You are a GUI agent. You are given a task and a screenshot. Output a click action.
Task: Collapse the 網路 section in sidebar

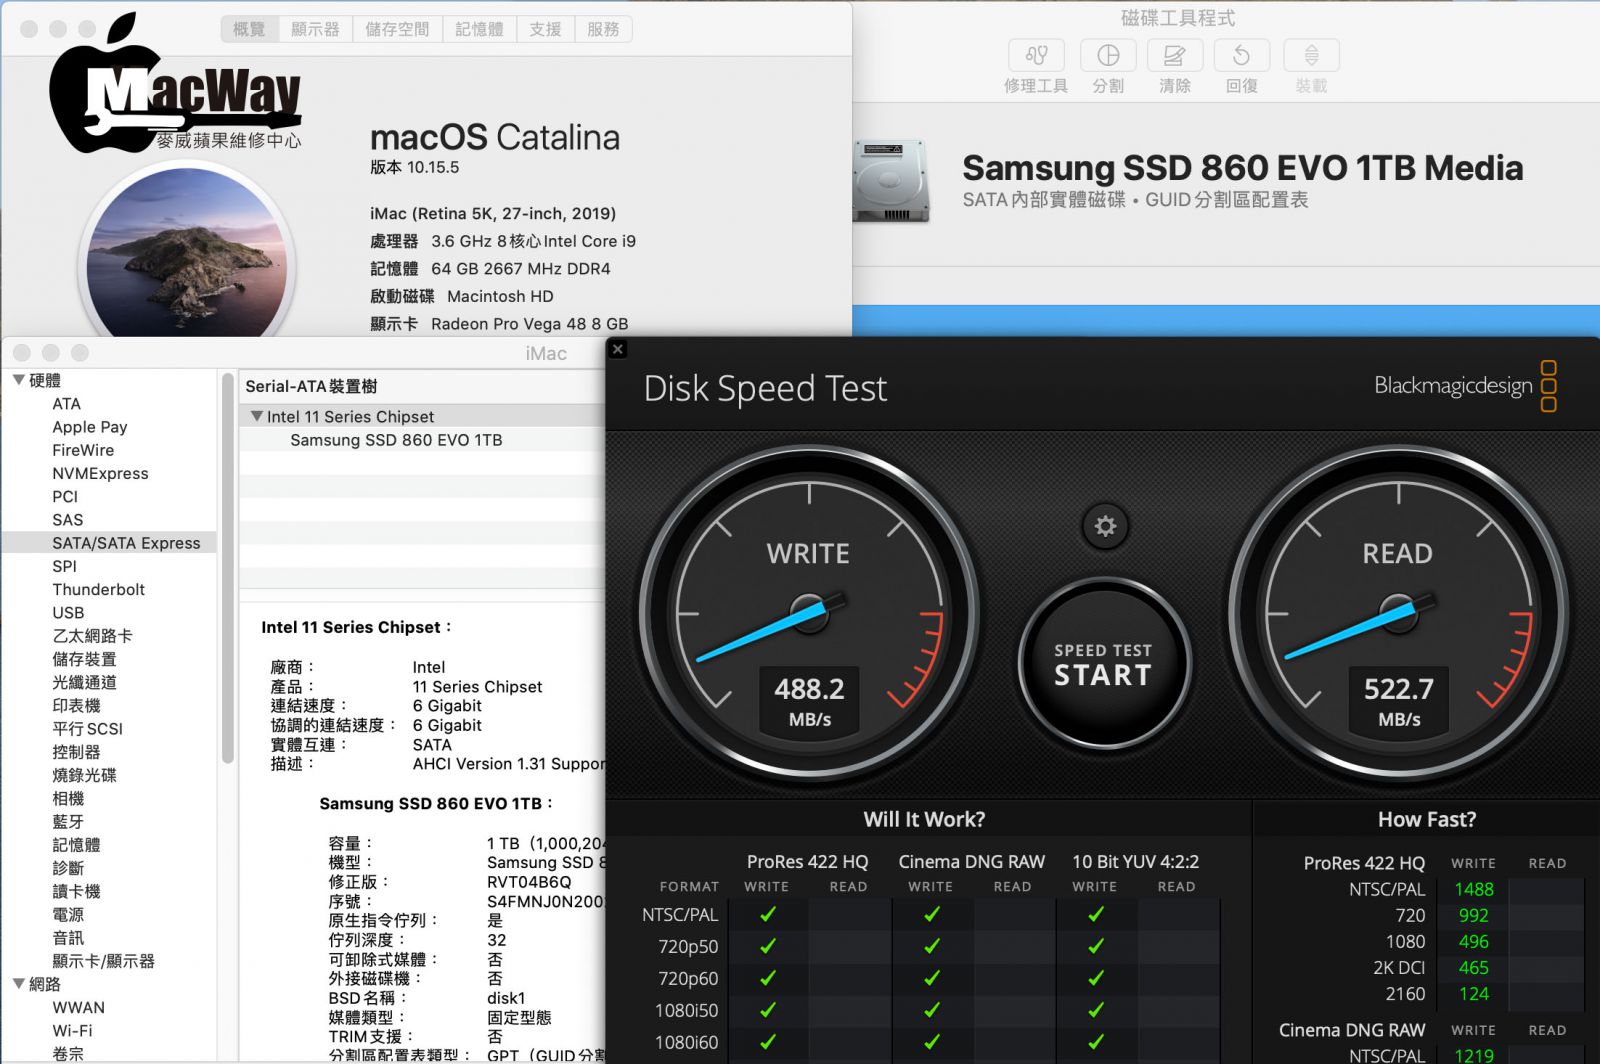point(19,984)
